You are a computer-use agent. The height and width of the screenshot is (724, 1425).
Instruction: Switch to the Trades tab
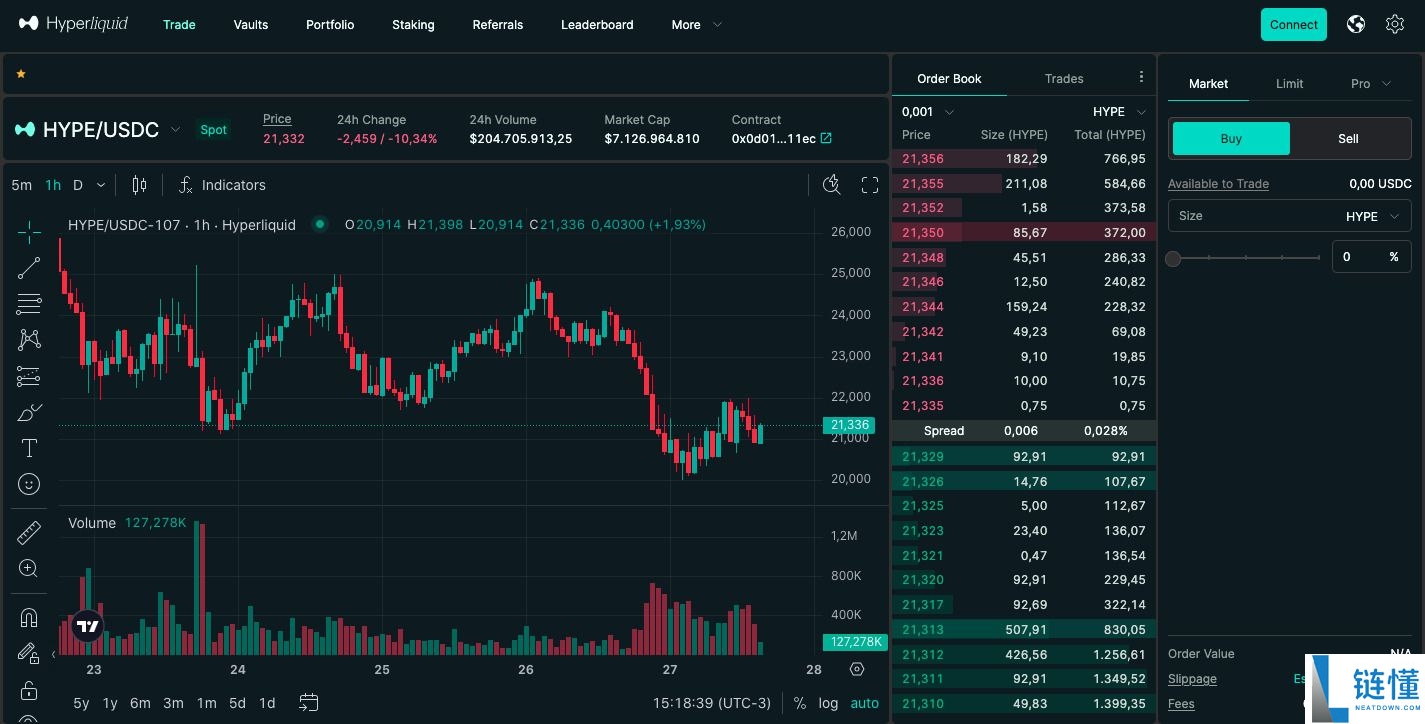tap(1064, 78)
